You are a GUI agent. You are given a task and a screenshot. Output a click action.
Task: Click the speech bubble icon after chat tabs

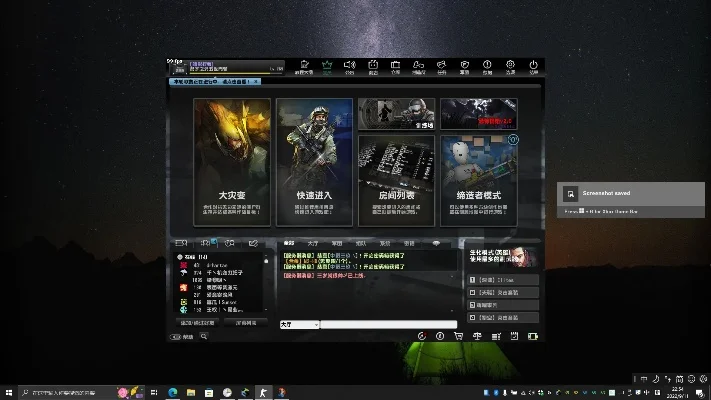(x=436, y=244)
